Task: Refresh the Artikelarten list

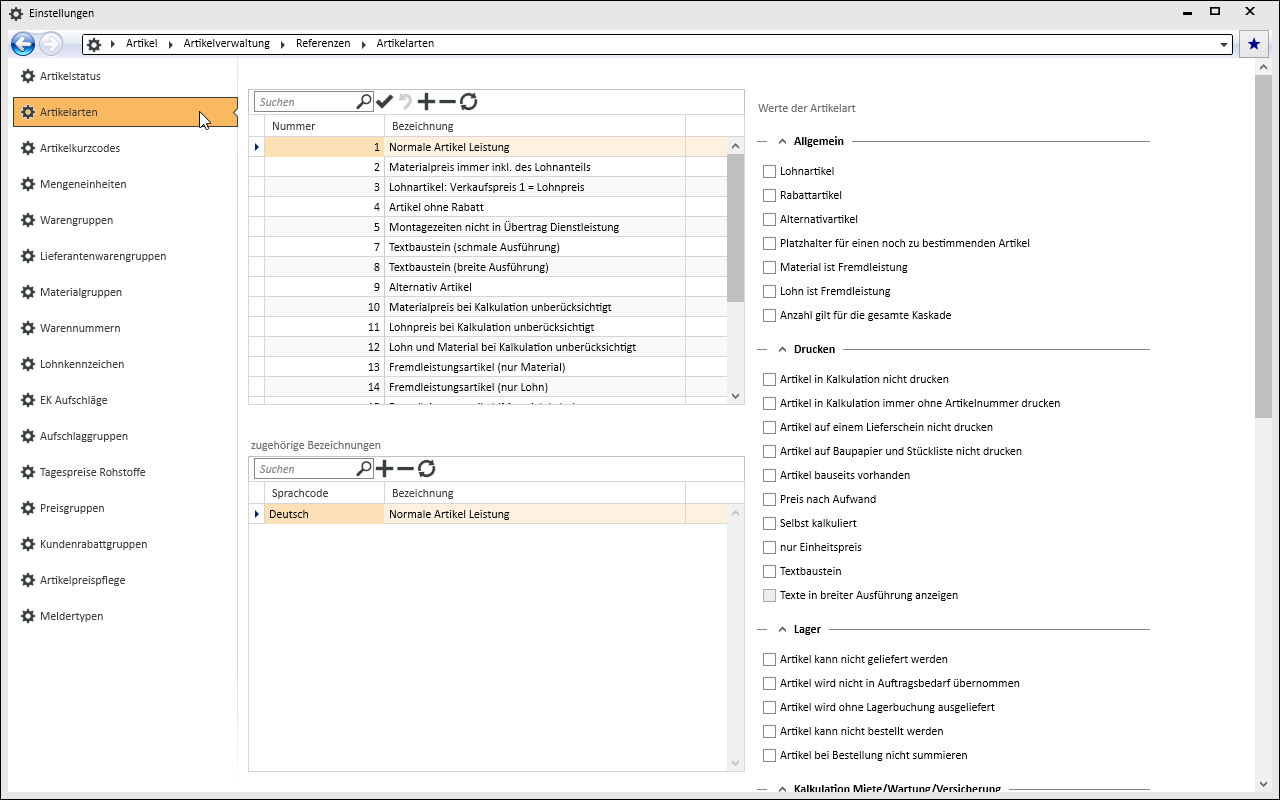Action: [x=468, y=101]
